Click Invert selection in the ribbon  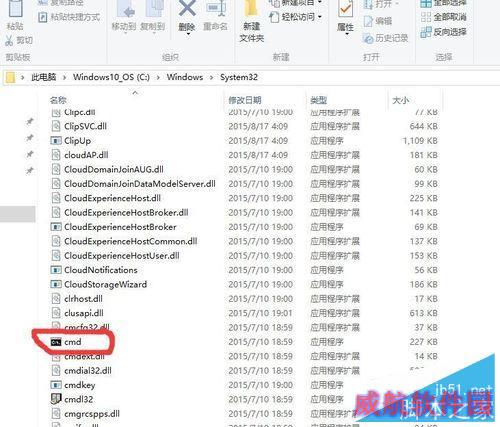(444, 32)
